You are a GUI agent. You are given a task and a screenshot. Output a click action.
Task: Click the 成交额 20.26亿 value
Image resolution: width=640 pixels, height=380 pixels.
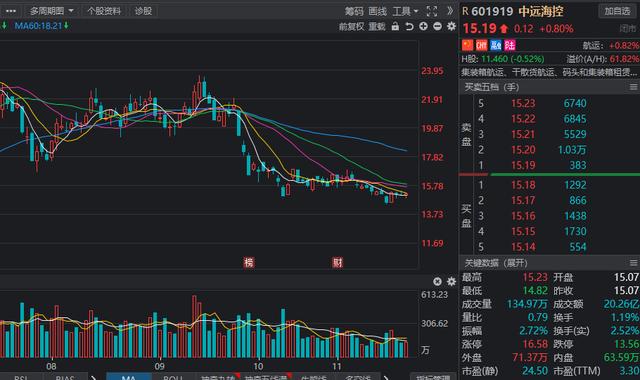tap(621, 304)
